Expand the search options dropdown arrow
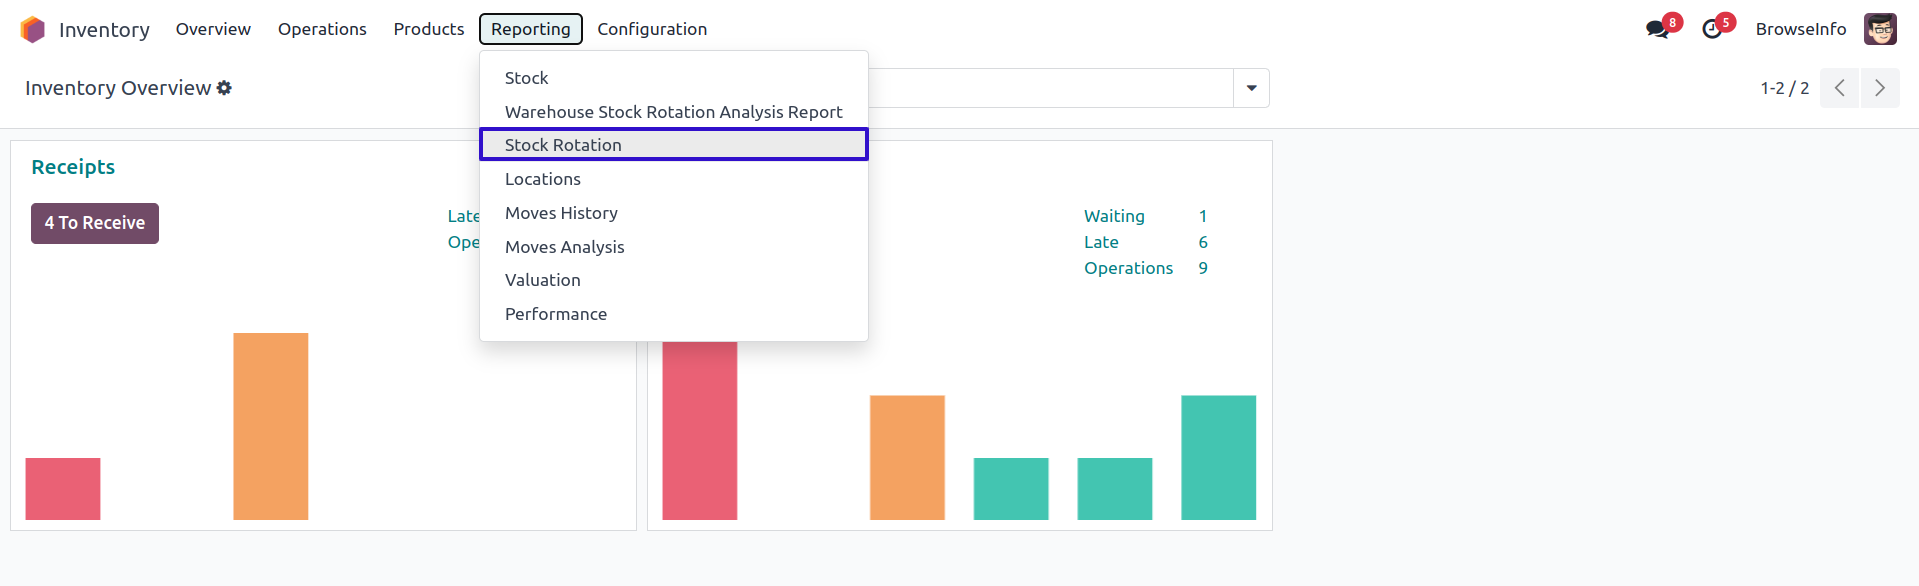 tap(1251, 88)
